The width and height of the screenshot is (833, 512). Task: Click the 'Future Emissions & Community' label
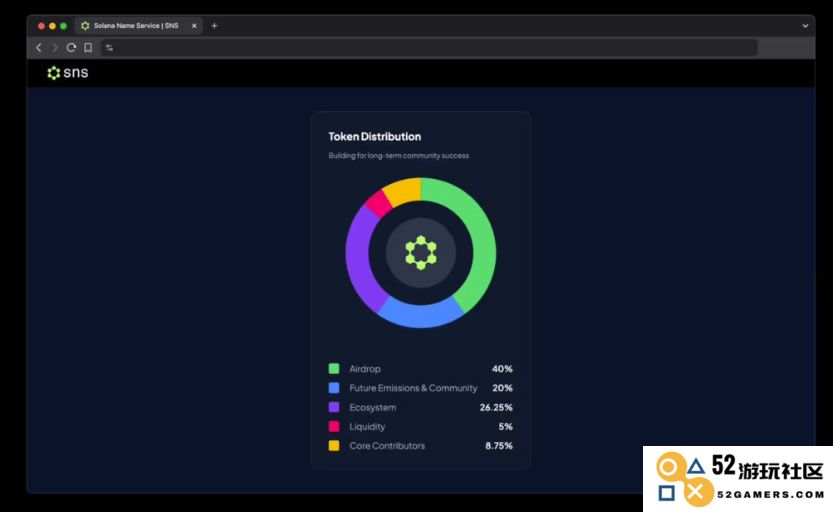(x=413, y=388)
